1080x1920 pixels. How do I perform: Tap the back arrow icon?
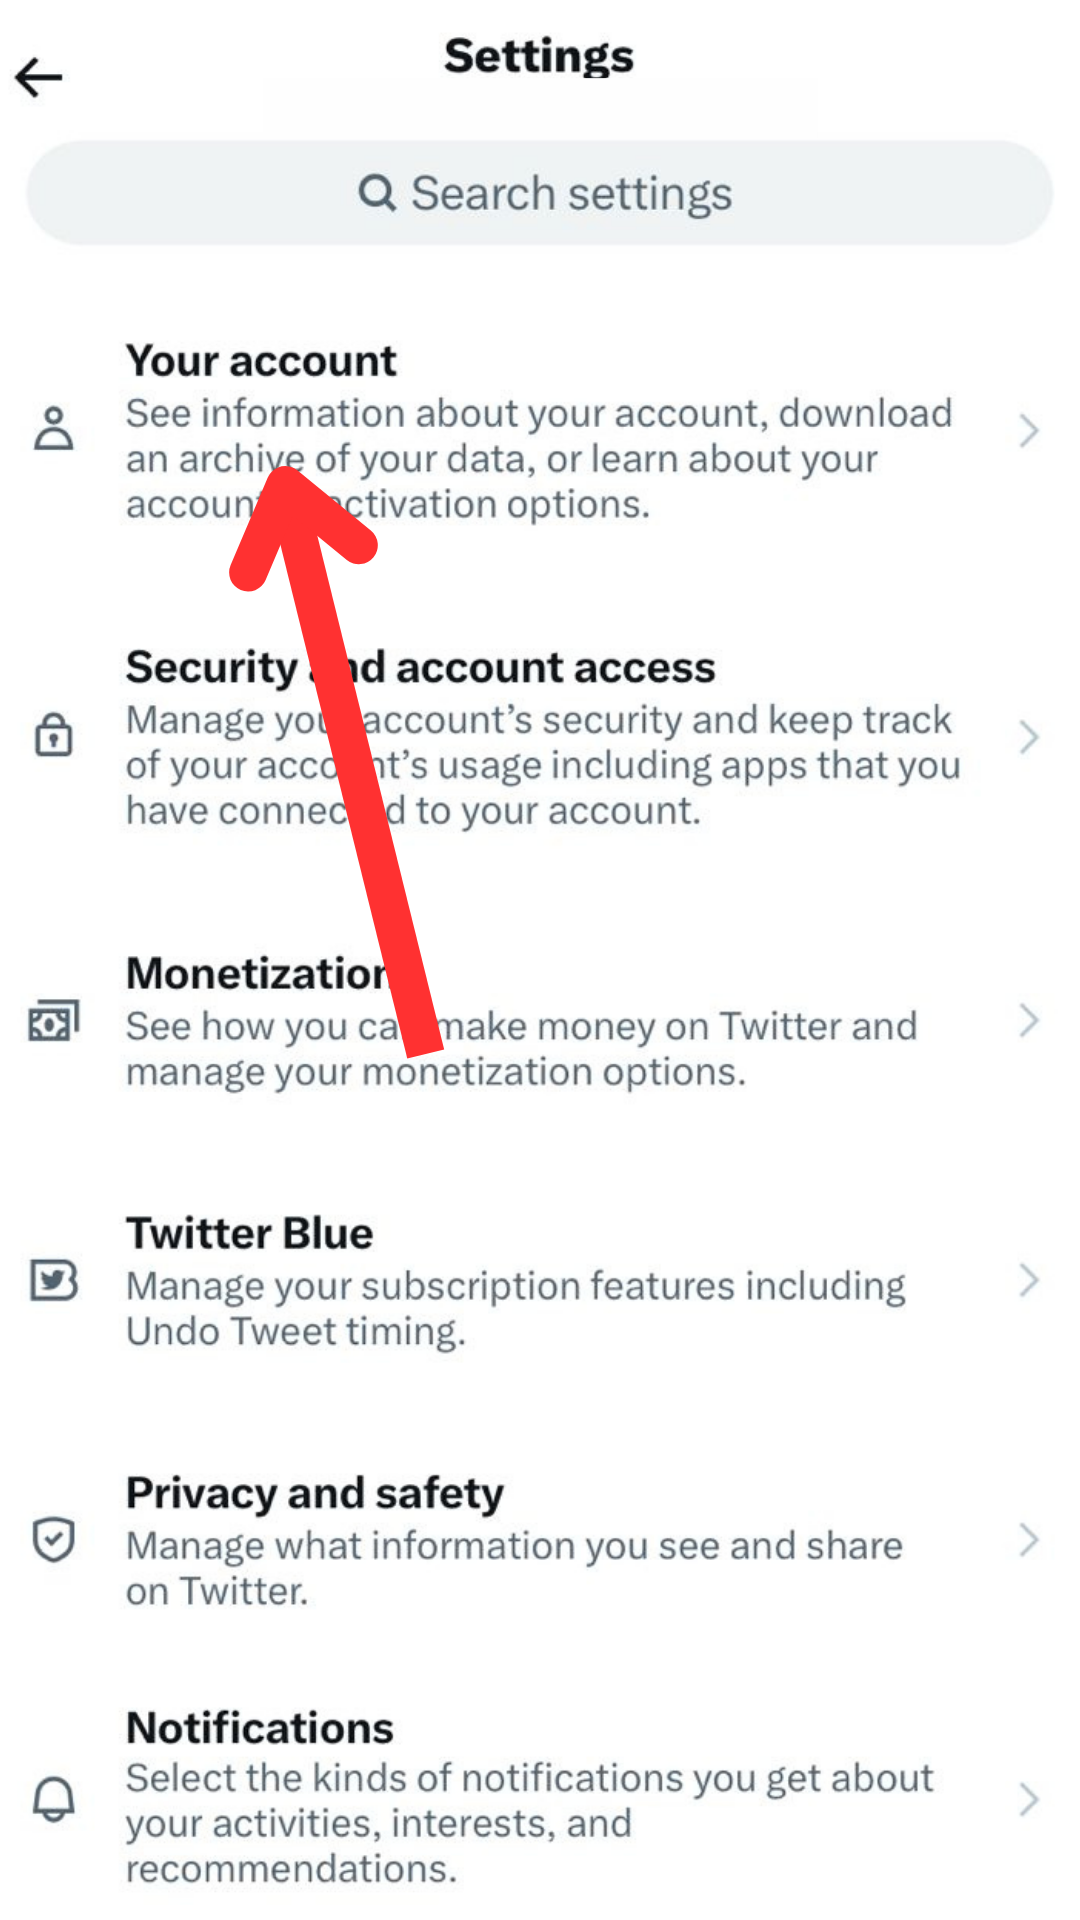39,77
